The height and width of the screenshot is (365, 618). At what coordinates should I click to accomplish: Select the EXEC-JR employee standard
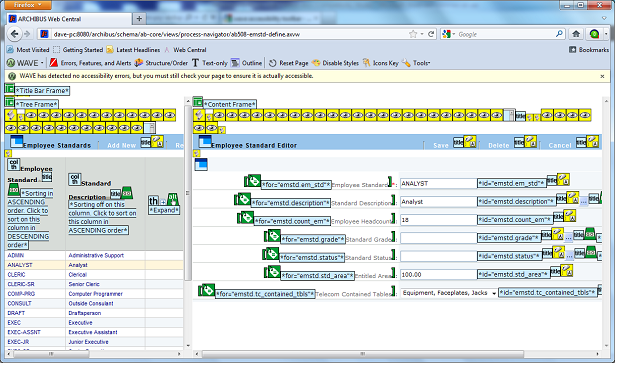click(x=18, y=342)
